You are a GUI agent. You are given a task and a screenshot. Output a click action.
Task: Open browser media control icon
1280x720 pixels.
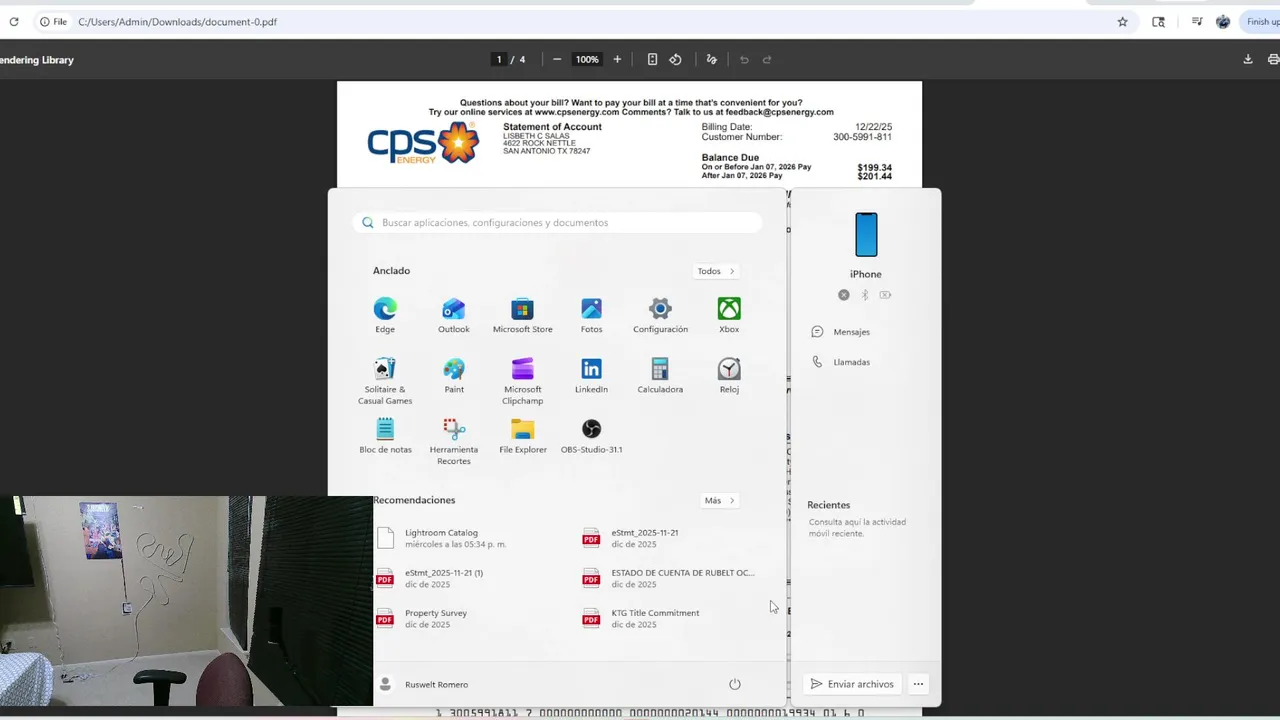(1197, 21)
